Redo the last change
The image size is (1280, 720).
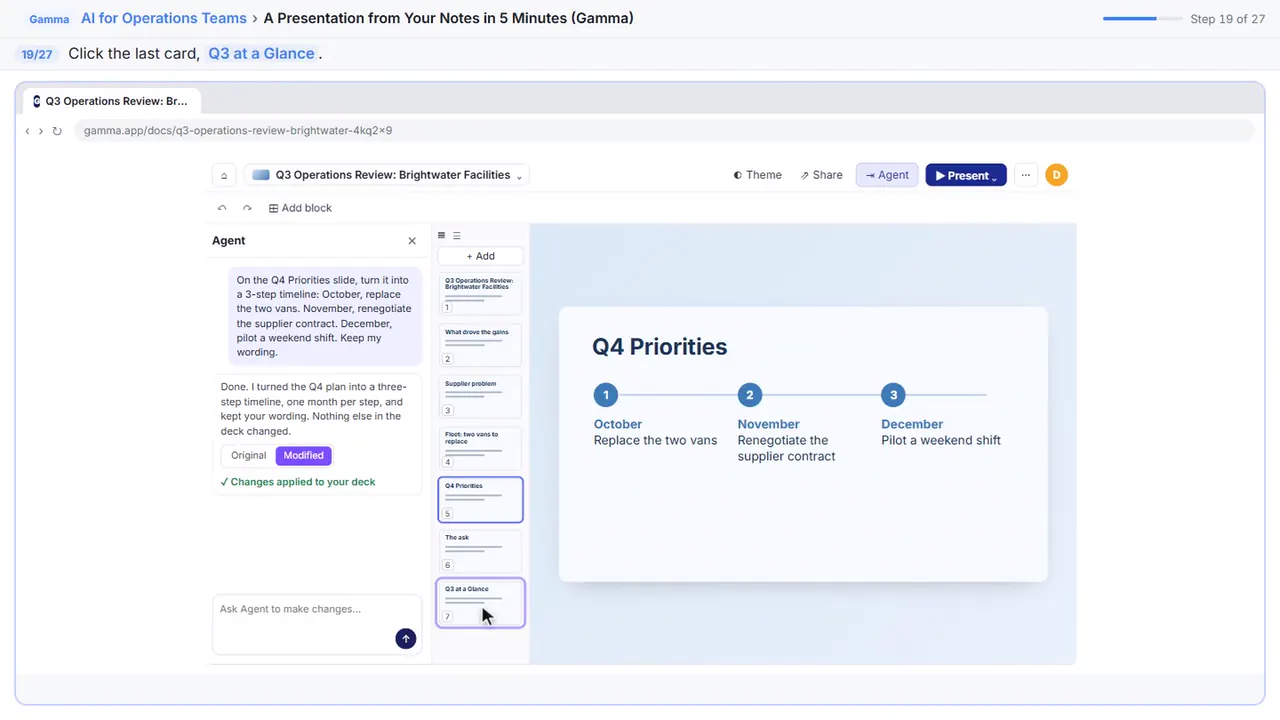coord(247,208)
